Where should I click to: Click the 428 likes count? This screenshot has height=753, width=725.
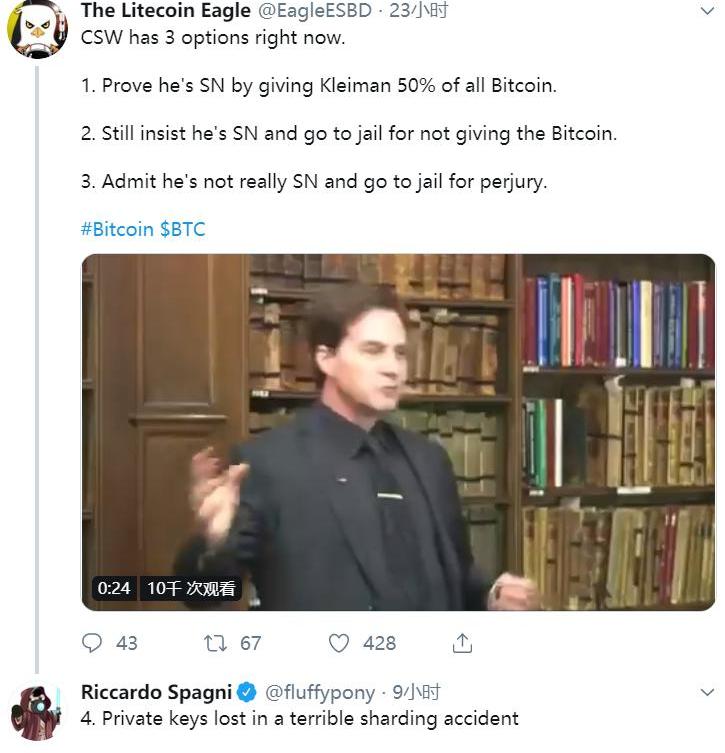(379, 643)
